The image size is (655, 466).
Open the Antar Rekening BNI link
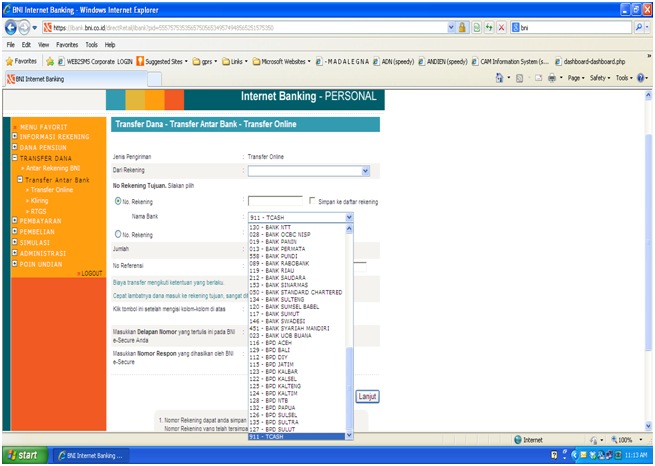click(51, 168)
